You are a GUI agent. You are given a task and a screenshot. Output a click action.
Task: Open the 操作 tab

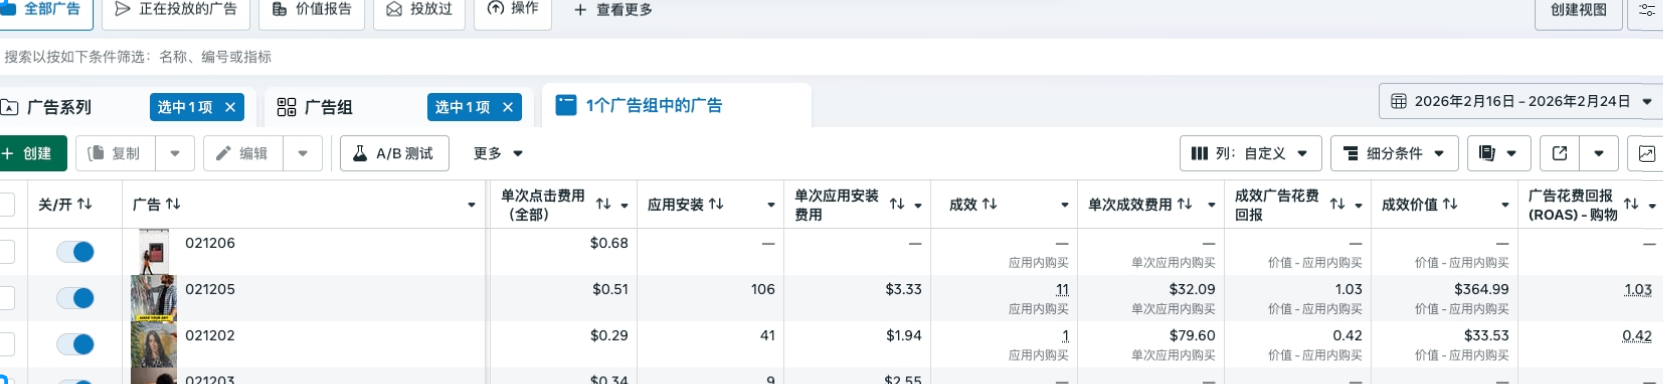(513, 9)
